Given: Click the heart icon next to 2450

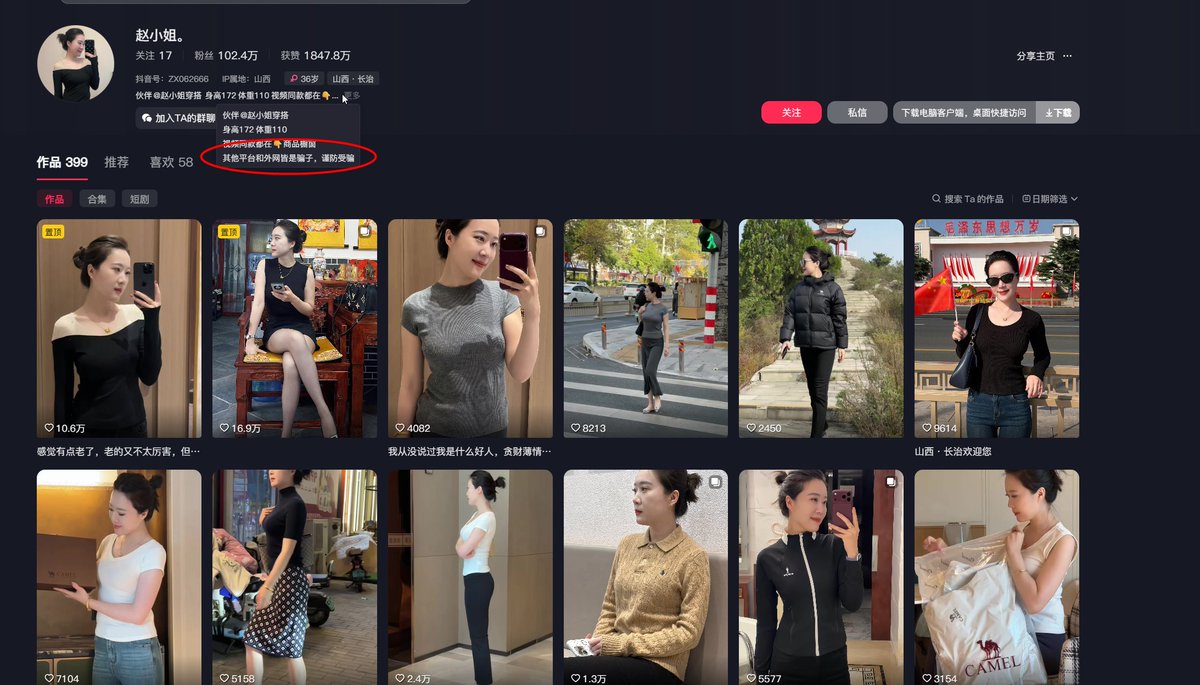Looking at the screenshot, I should click(x=751, y=428).
